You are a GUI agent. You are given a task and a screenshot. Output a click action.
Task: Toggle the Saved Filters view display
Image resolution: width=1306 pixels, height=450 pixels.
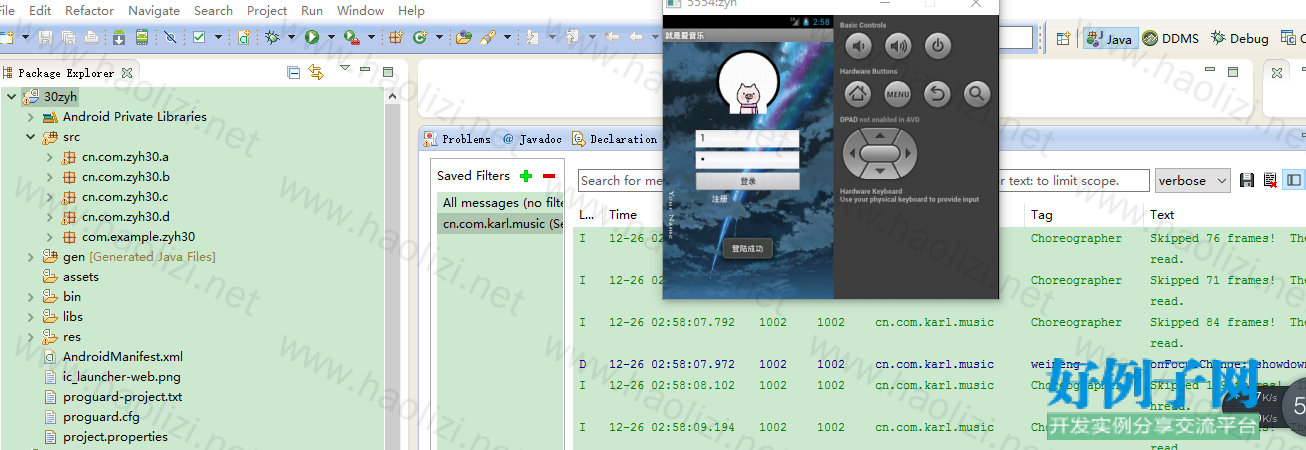tap(1294, 181)
